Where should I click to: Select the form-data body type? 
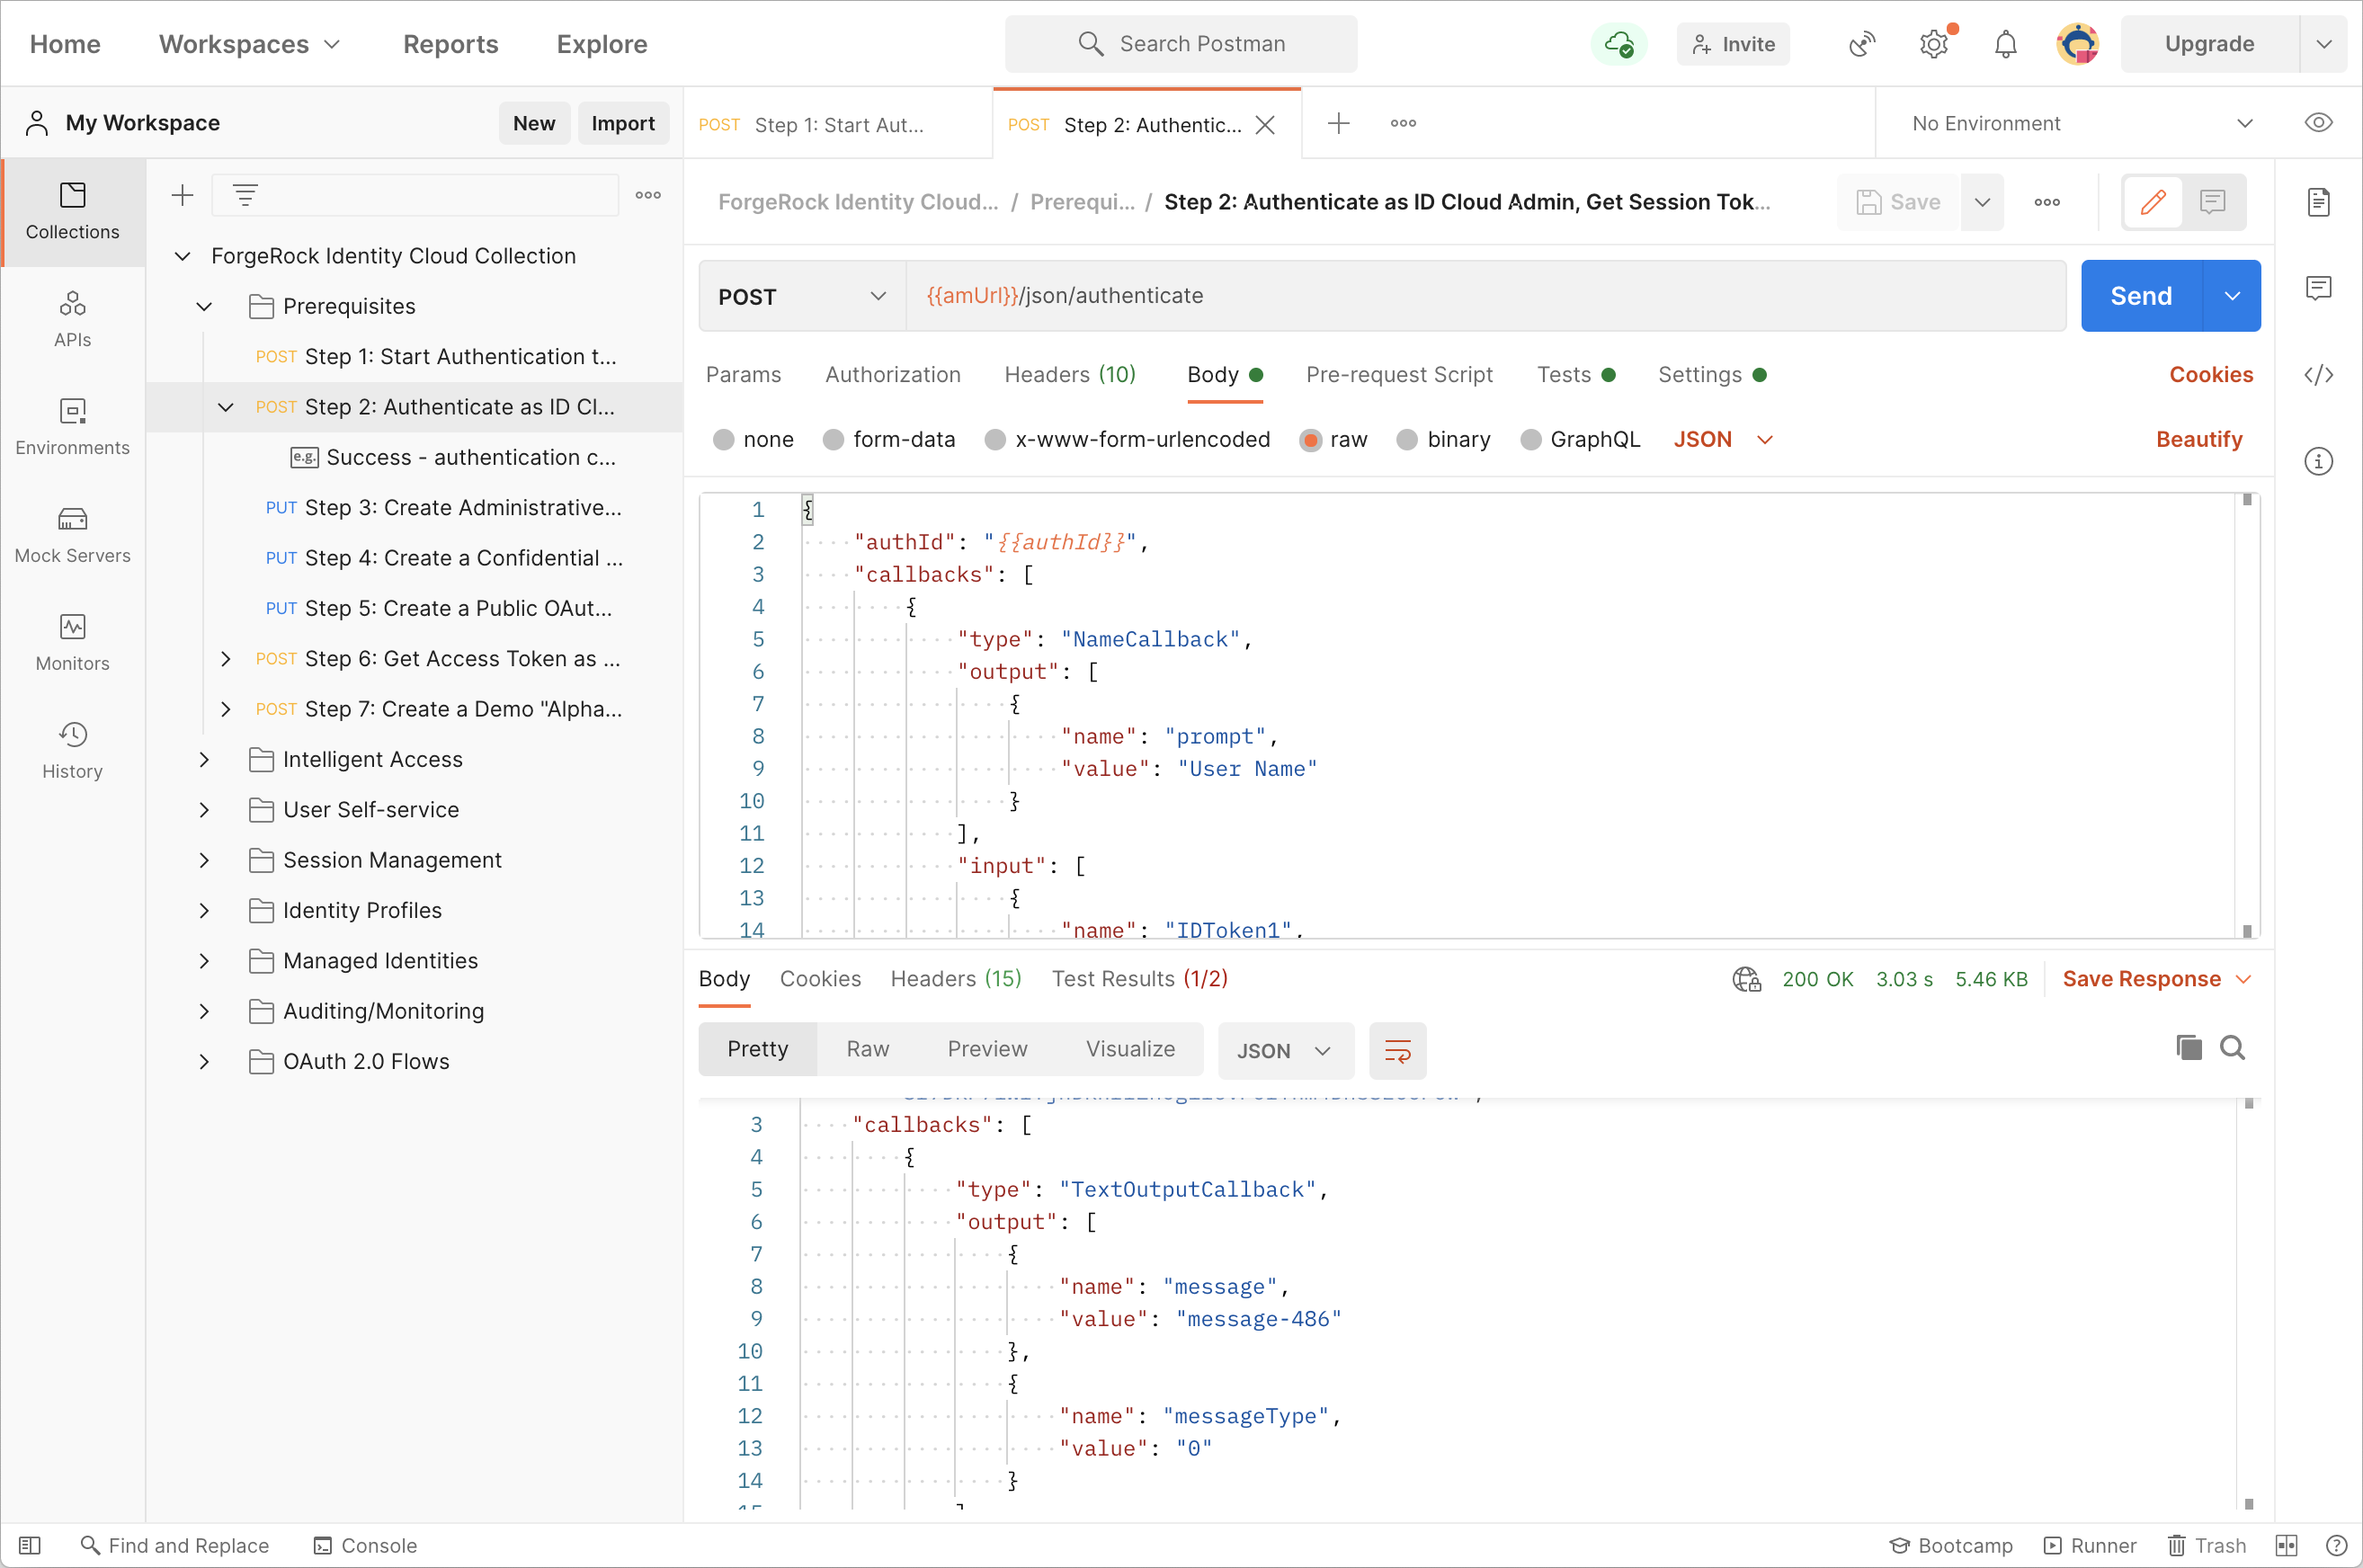click(x=888, y=439)
